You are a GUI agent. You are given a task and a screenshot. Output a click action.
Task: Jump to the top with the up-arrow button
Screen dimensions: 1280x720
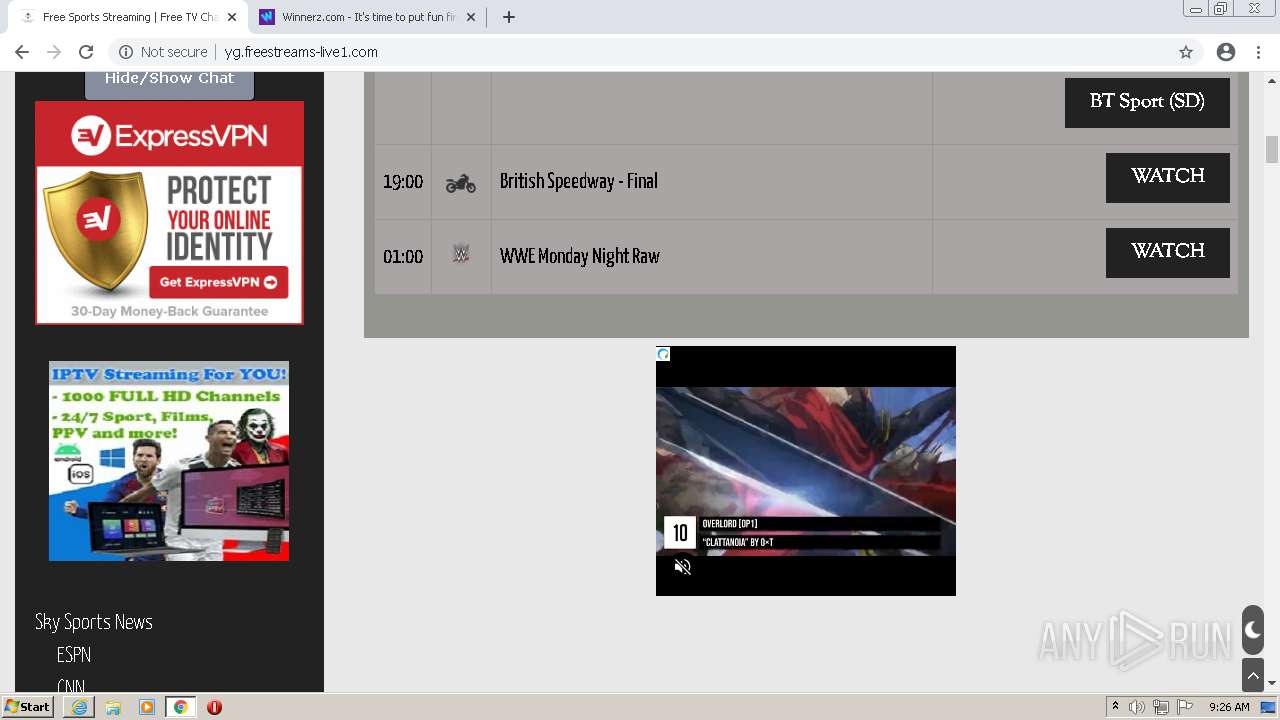1253,675
